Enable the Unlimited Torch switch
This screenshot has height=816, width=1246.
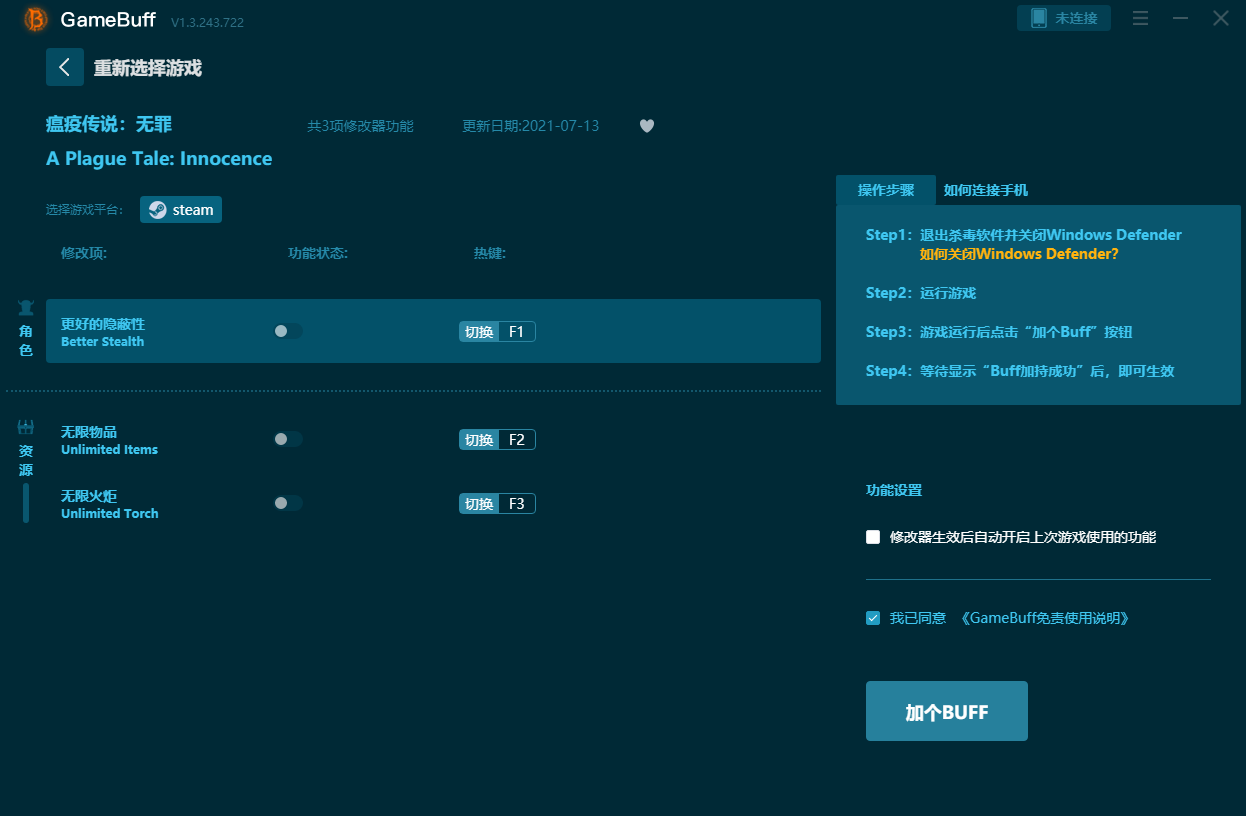(287, 503)
